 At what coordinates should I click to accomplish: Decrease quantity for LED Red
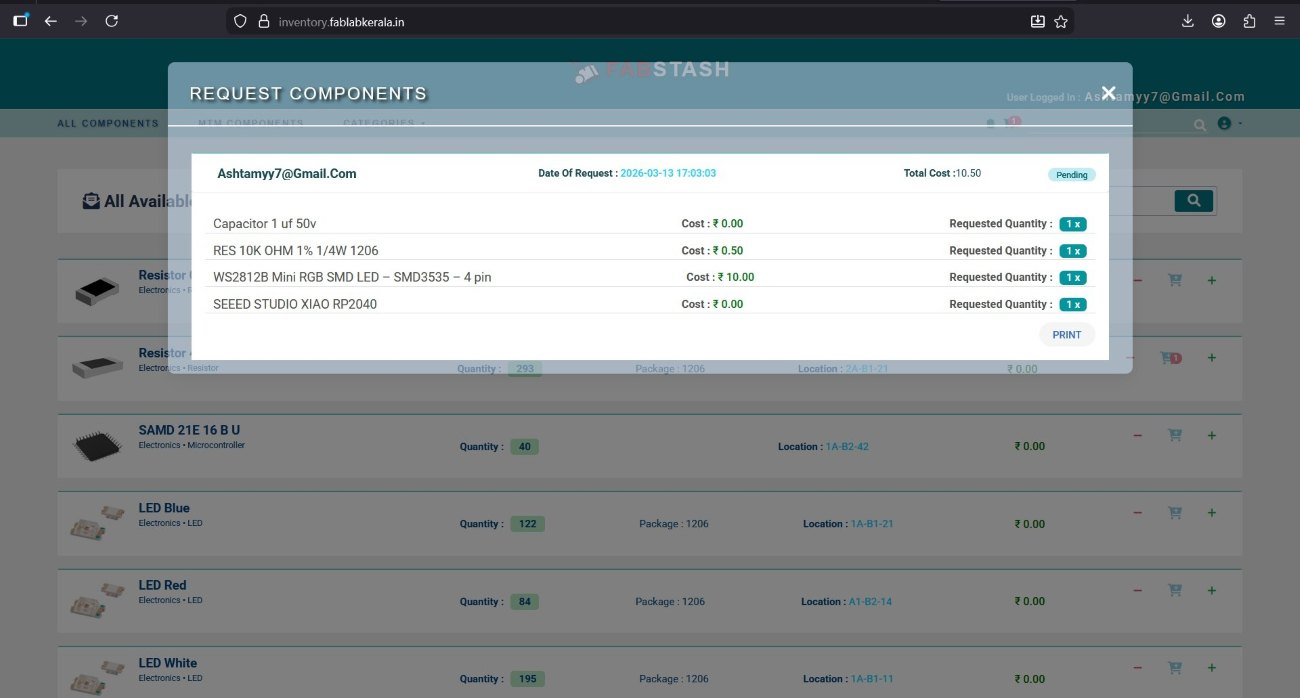coord(1137,590)
